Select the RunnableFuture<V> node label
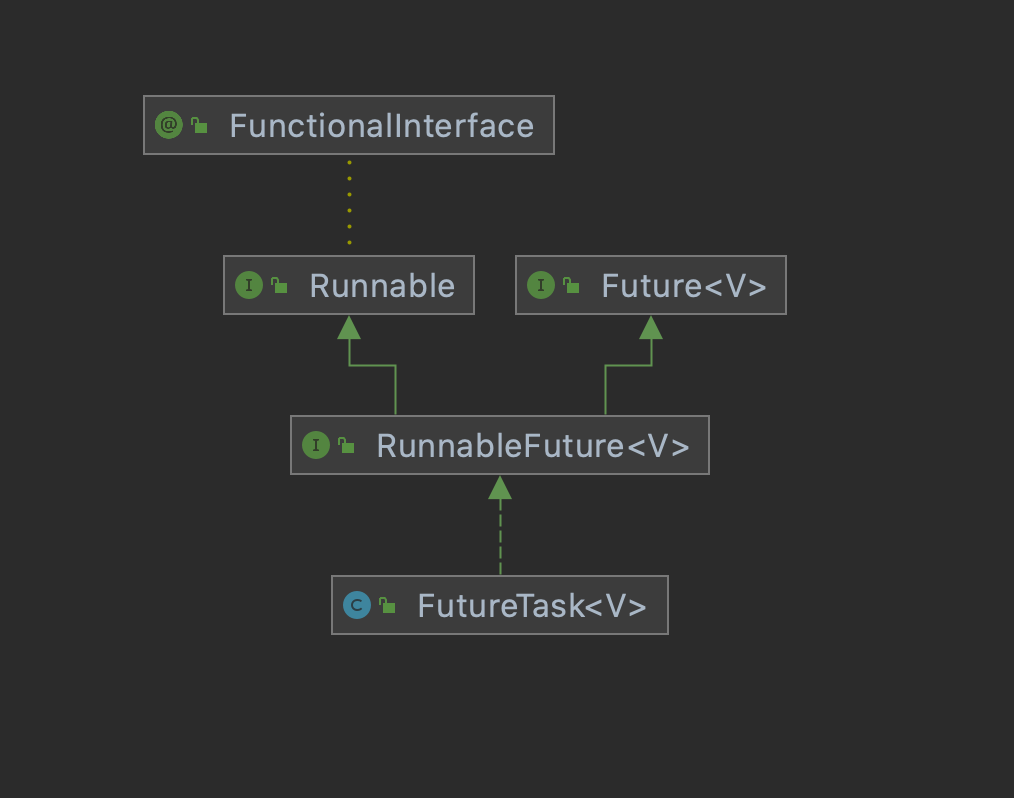The image size is (1014, 798). pos(533,446)
